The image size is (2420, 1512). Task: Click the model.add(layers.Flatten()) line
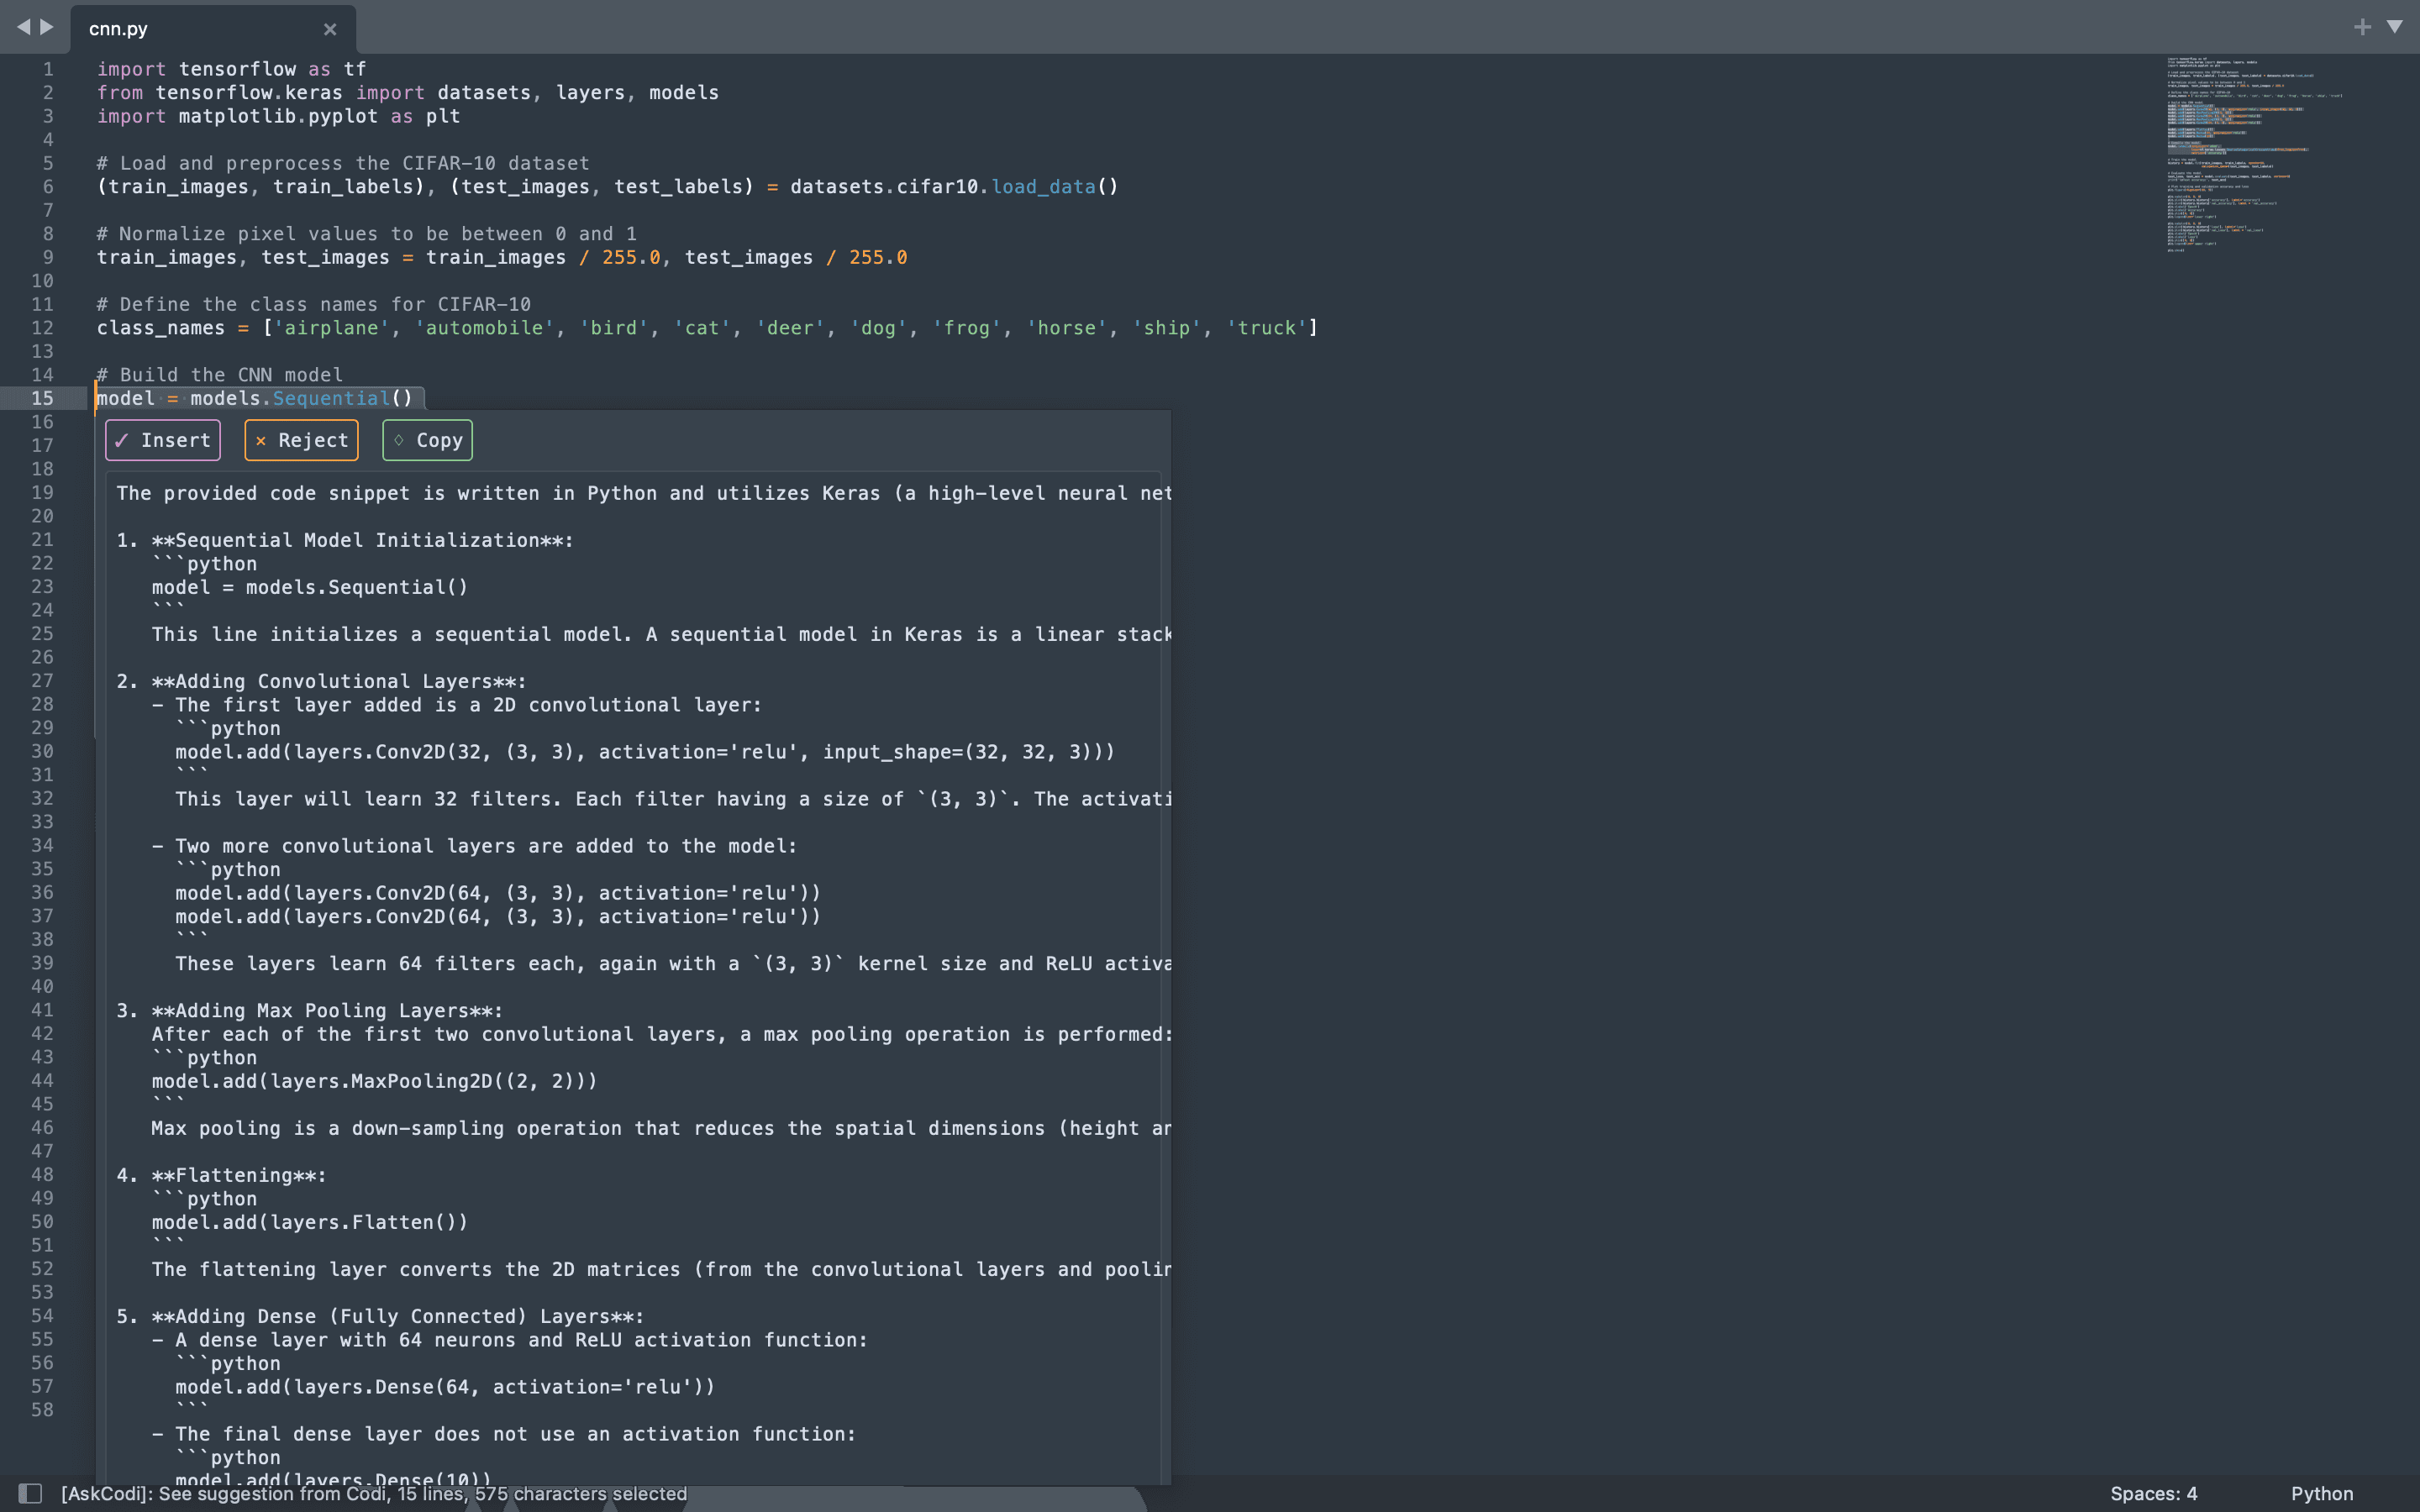(310, 1222)
